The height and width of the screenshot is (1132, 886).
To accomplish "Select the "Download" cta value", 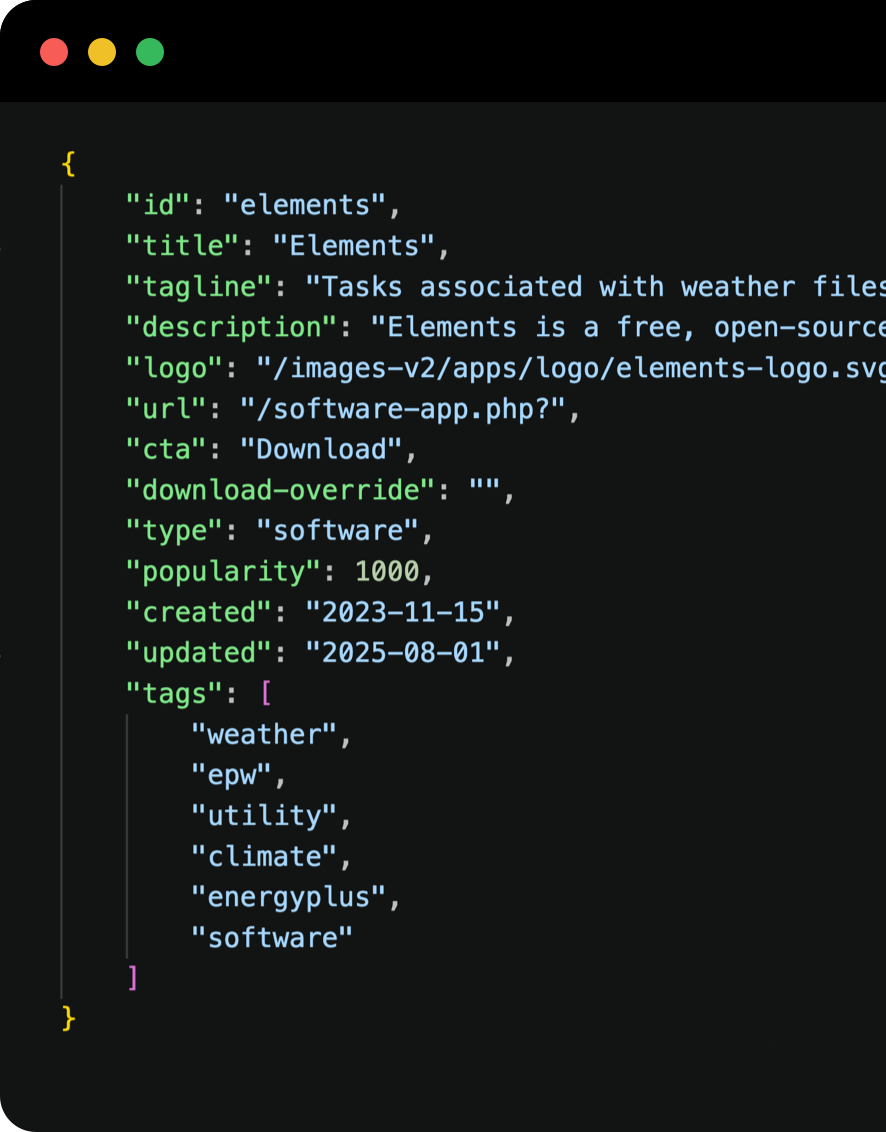I will (321, 449).
